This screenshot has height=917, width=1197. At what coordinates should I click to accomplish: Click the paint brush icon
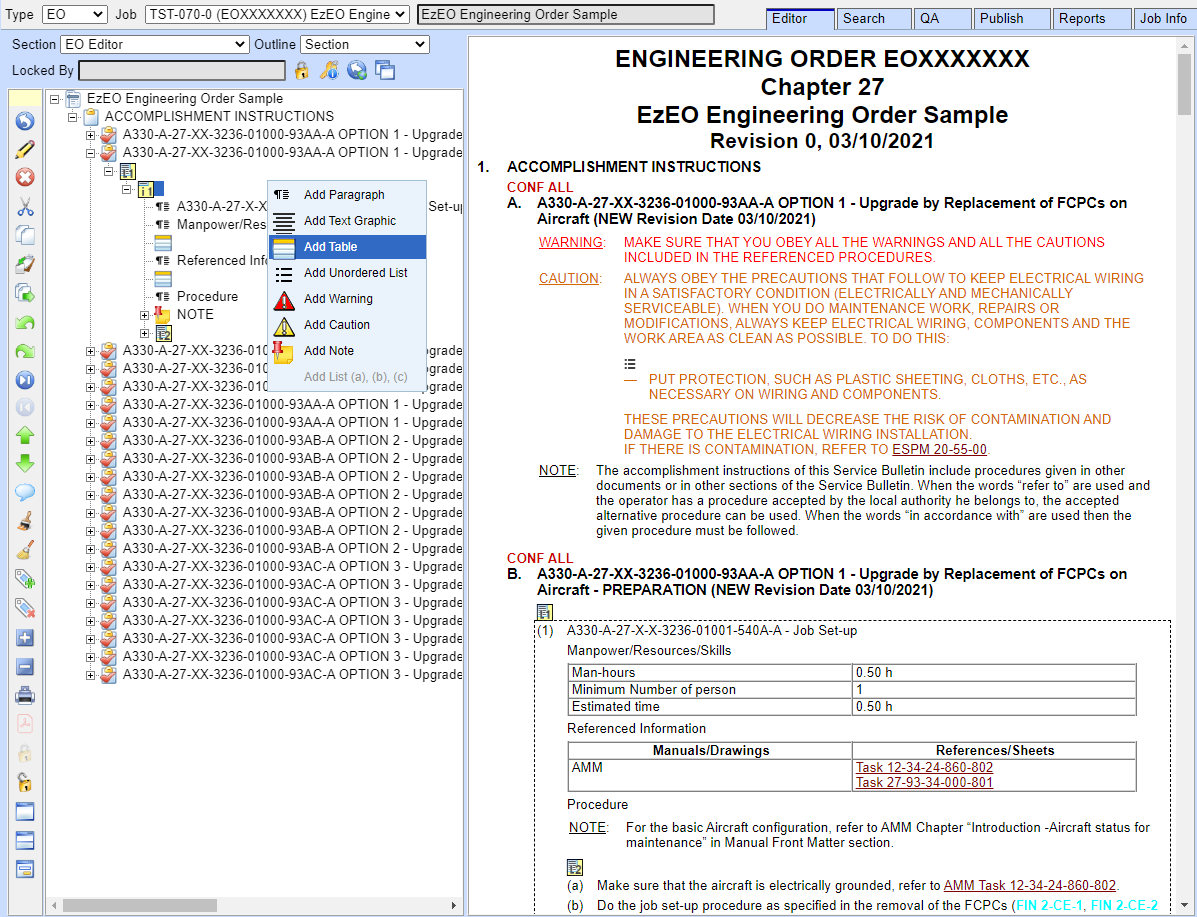point(25,522)
